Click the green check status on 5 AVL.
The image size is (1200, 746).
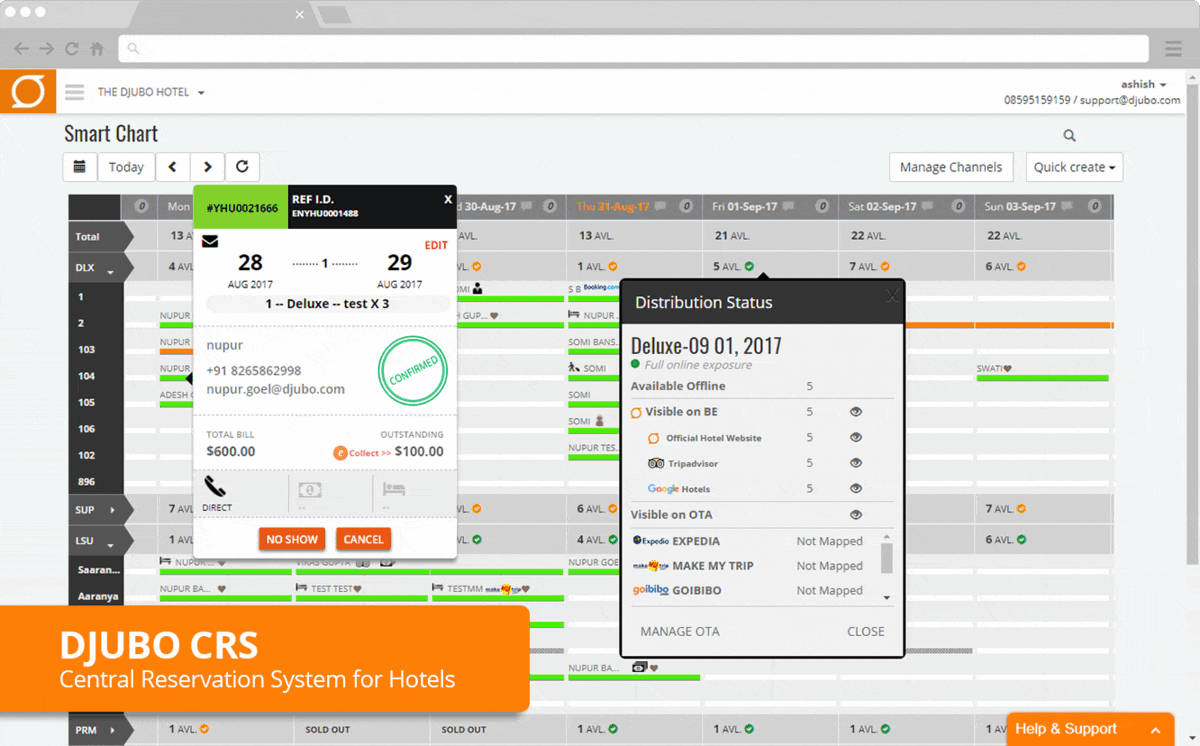[x=750, y=267]
